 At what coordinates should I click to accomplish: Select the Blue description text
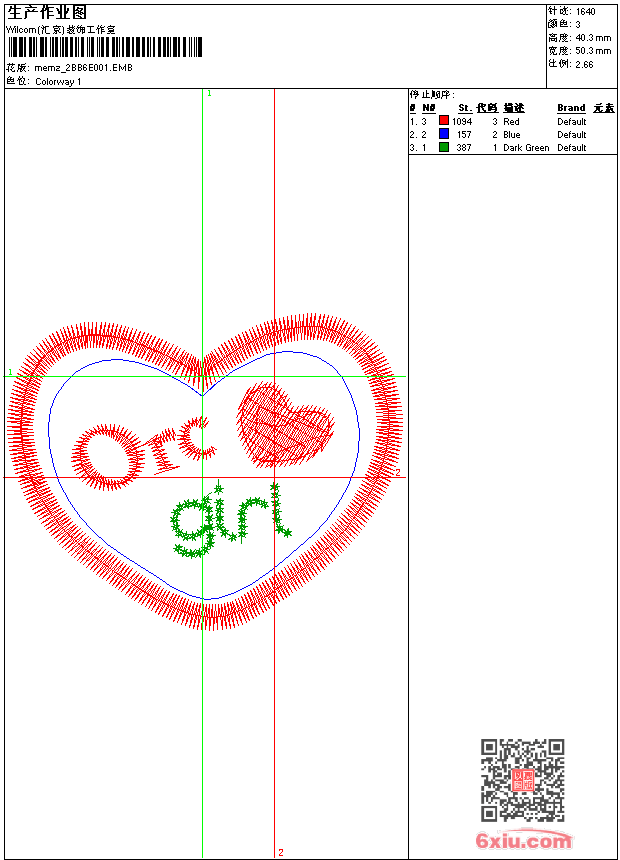[512, 134]
